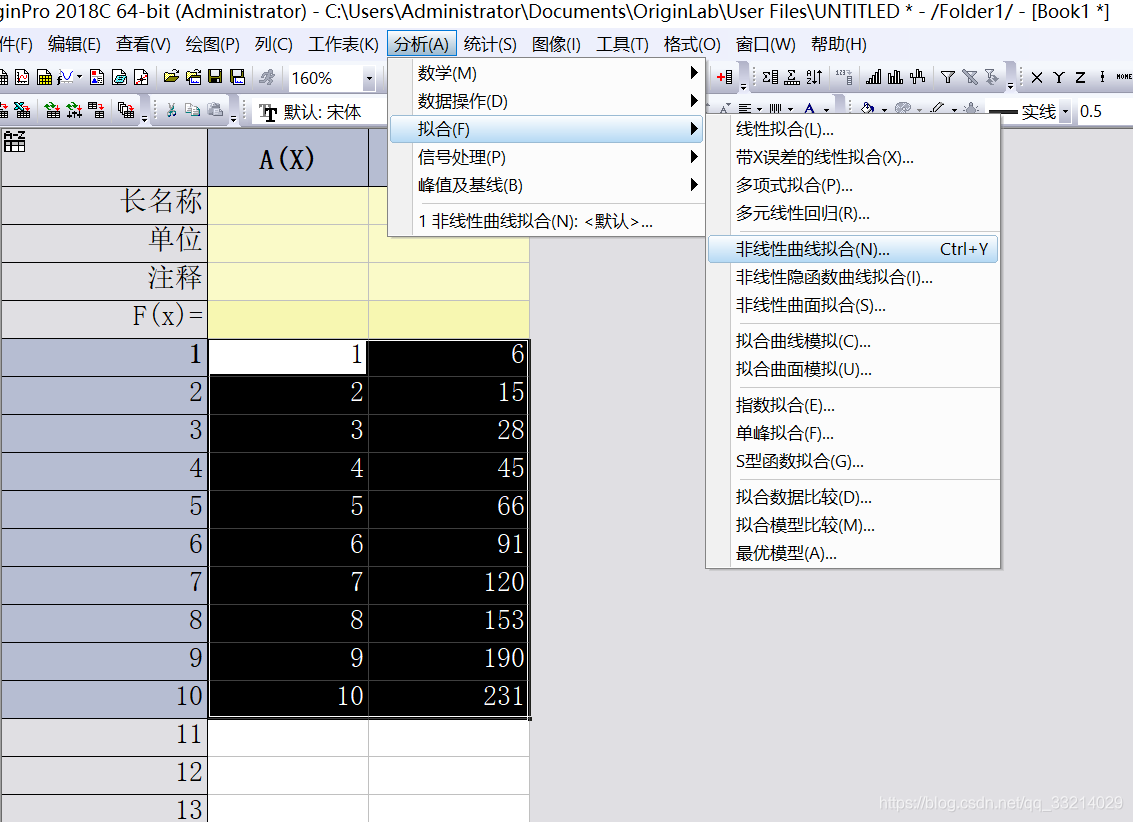
Task: Click the Import Excel icon
Action: coord(22,110)
